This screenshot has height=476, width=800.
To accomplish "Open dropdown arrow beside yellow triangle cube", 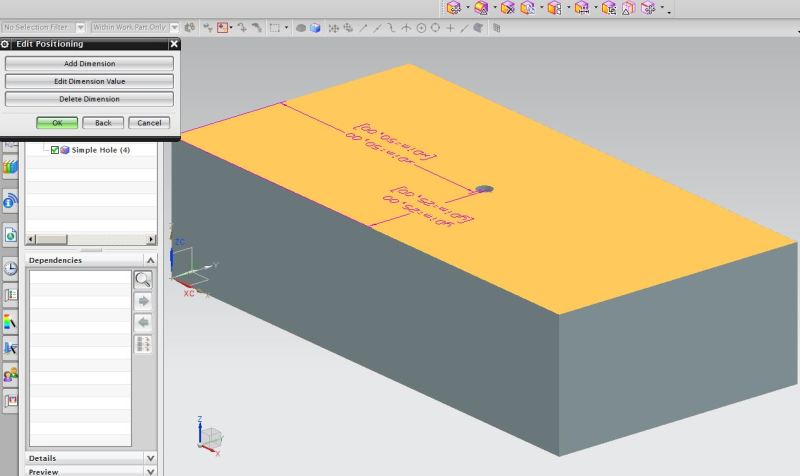I will click(495, 7).
